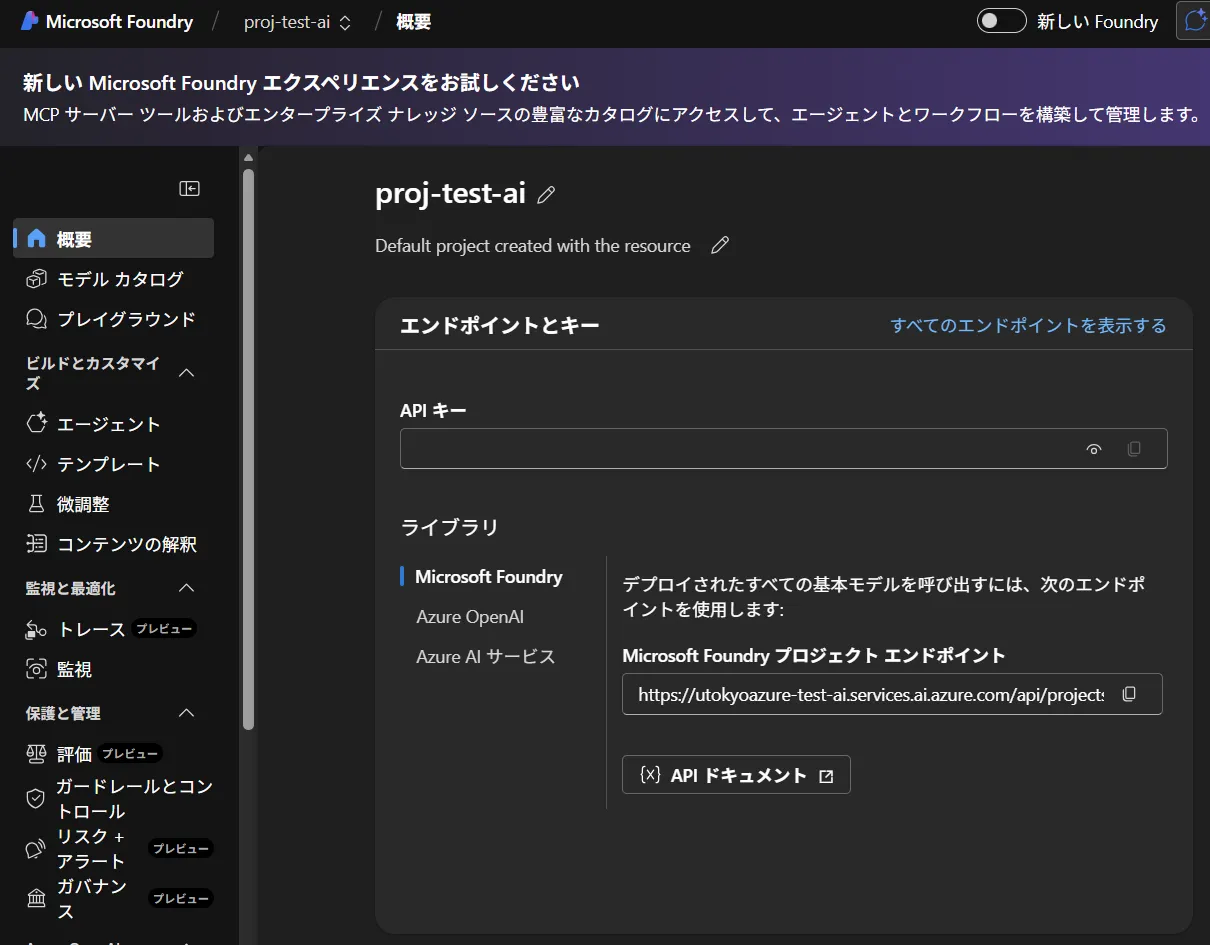Screen dimensions: 1210x945
Task: Collapse the ビルドとカスタマイズ section
Action: [x=186, y=373]
